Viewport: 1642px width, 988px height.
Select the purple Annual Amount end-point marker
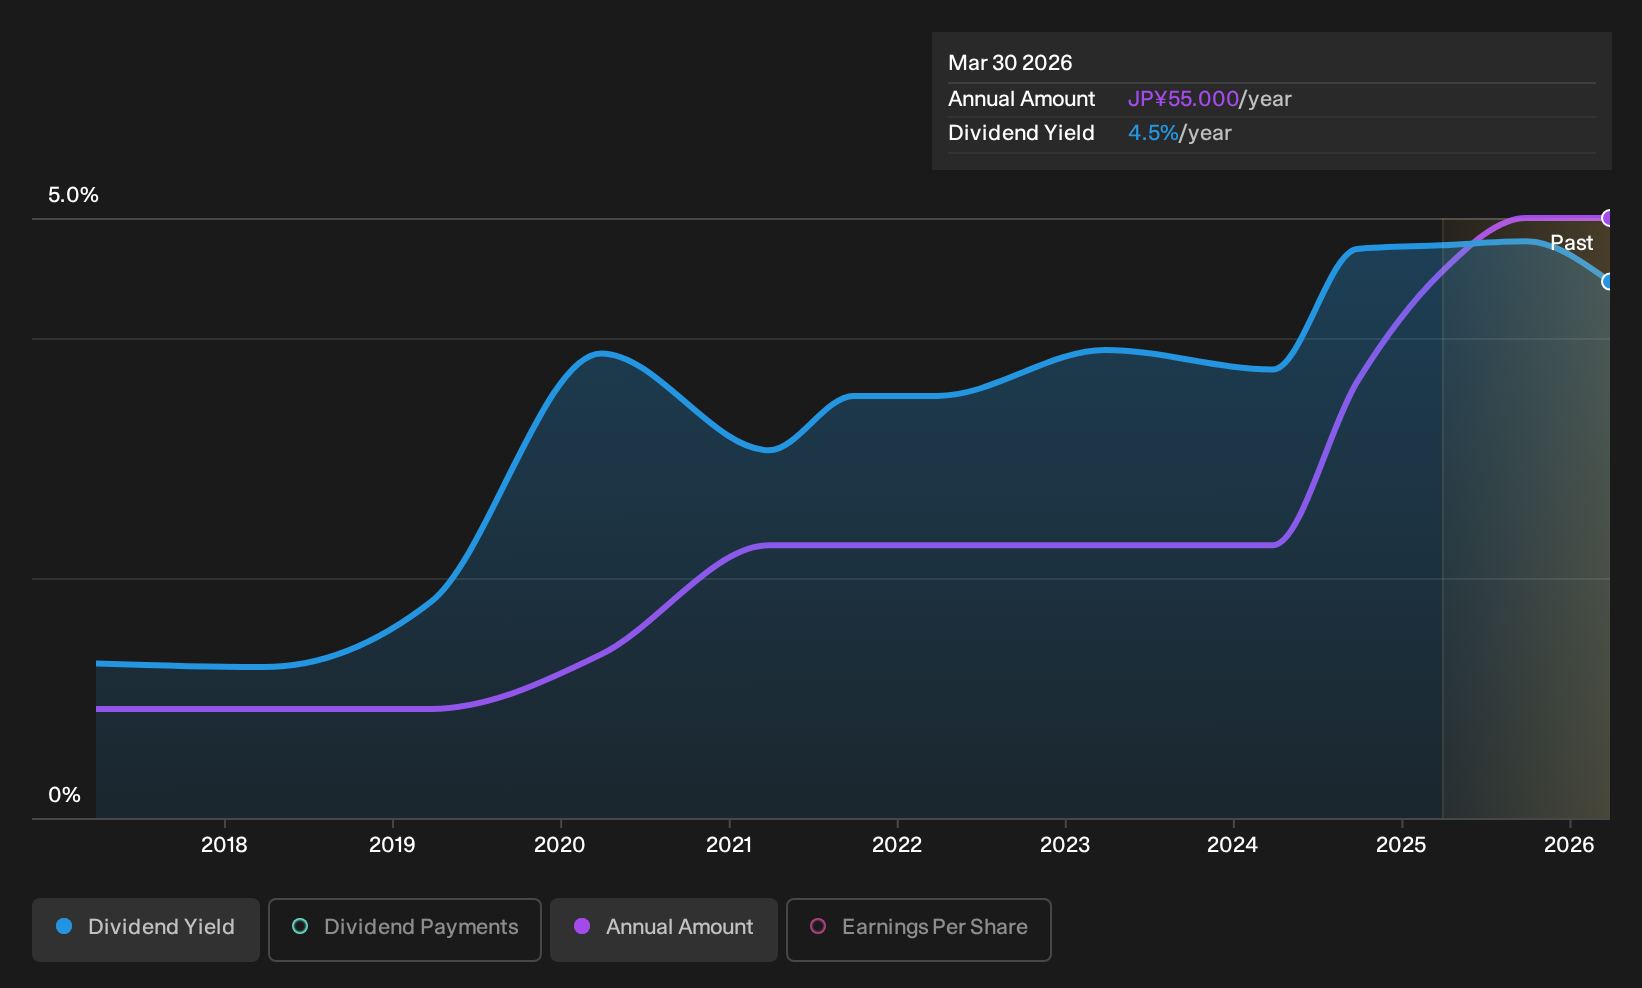point(1608,218)
